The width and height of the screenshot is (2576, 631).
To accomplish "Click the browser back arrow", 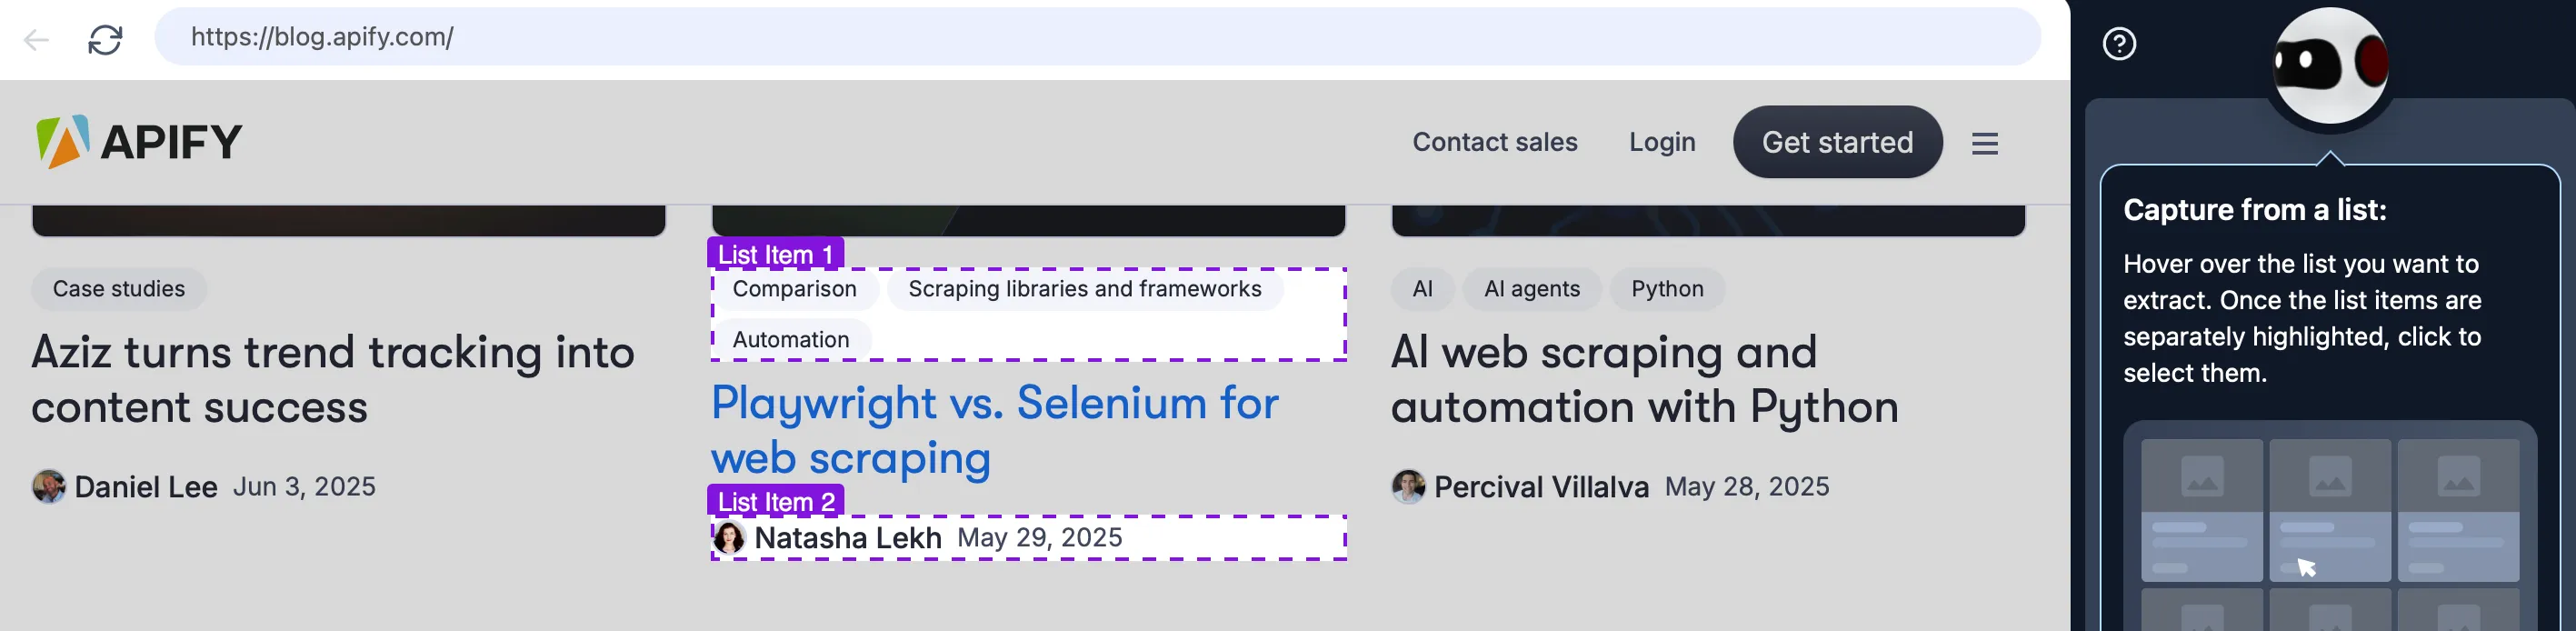I will (x=37, y=39).
